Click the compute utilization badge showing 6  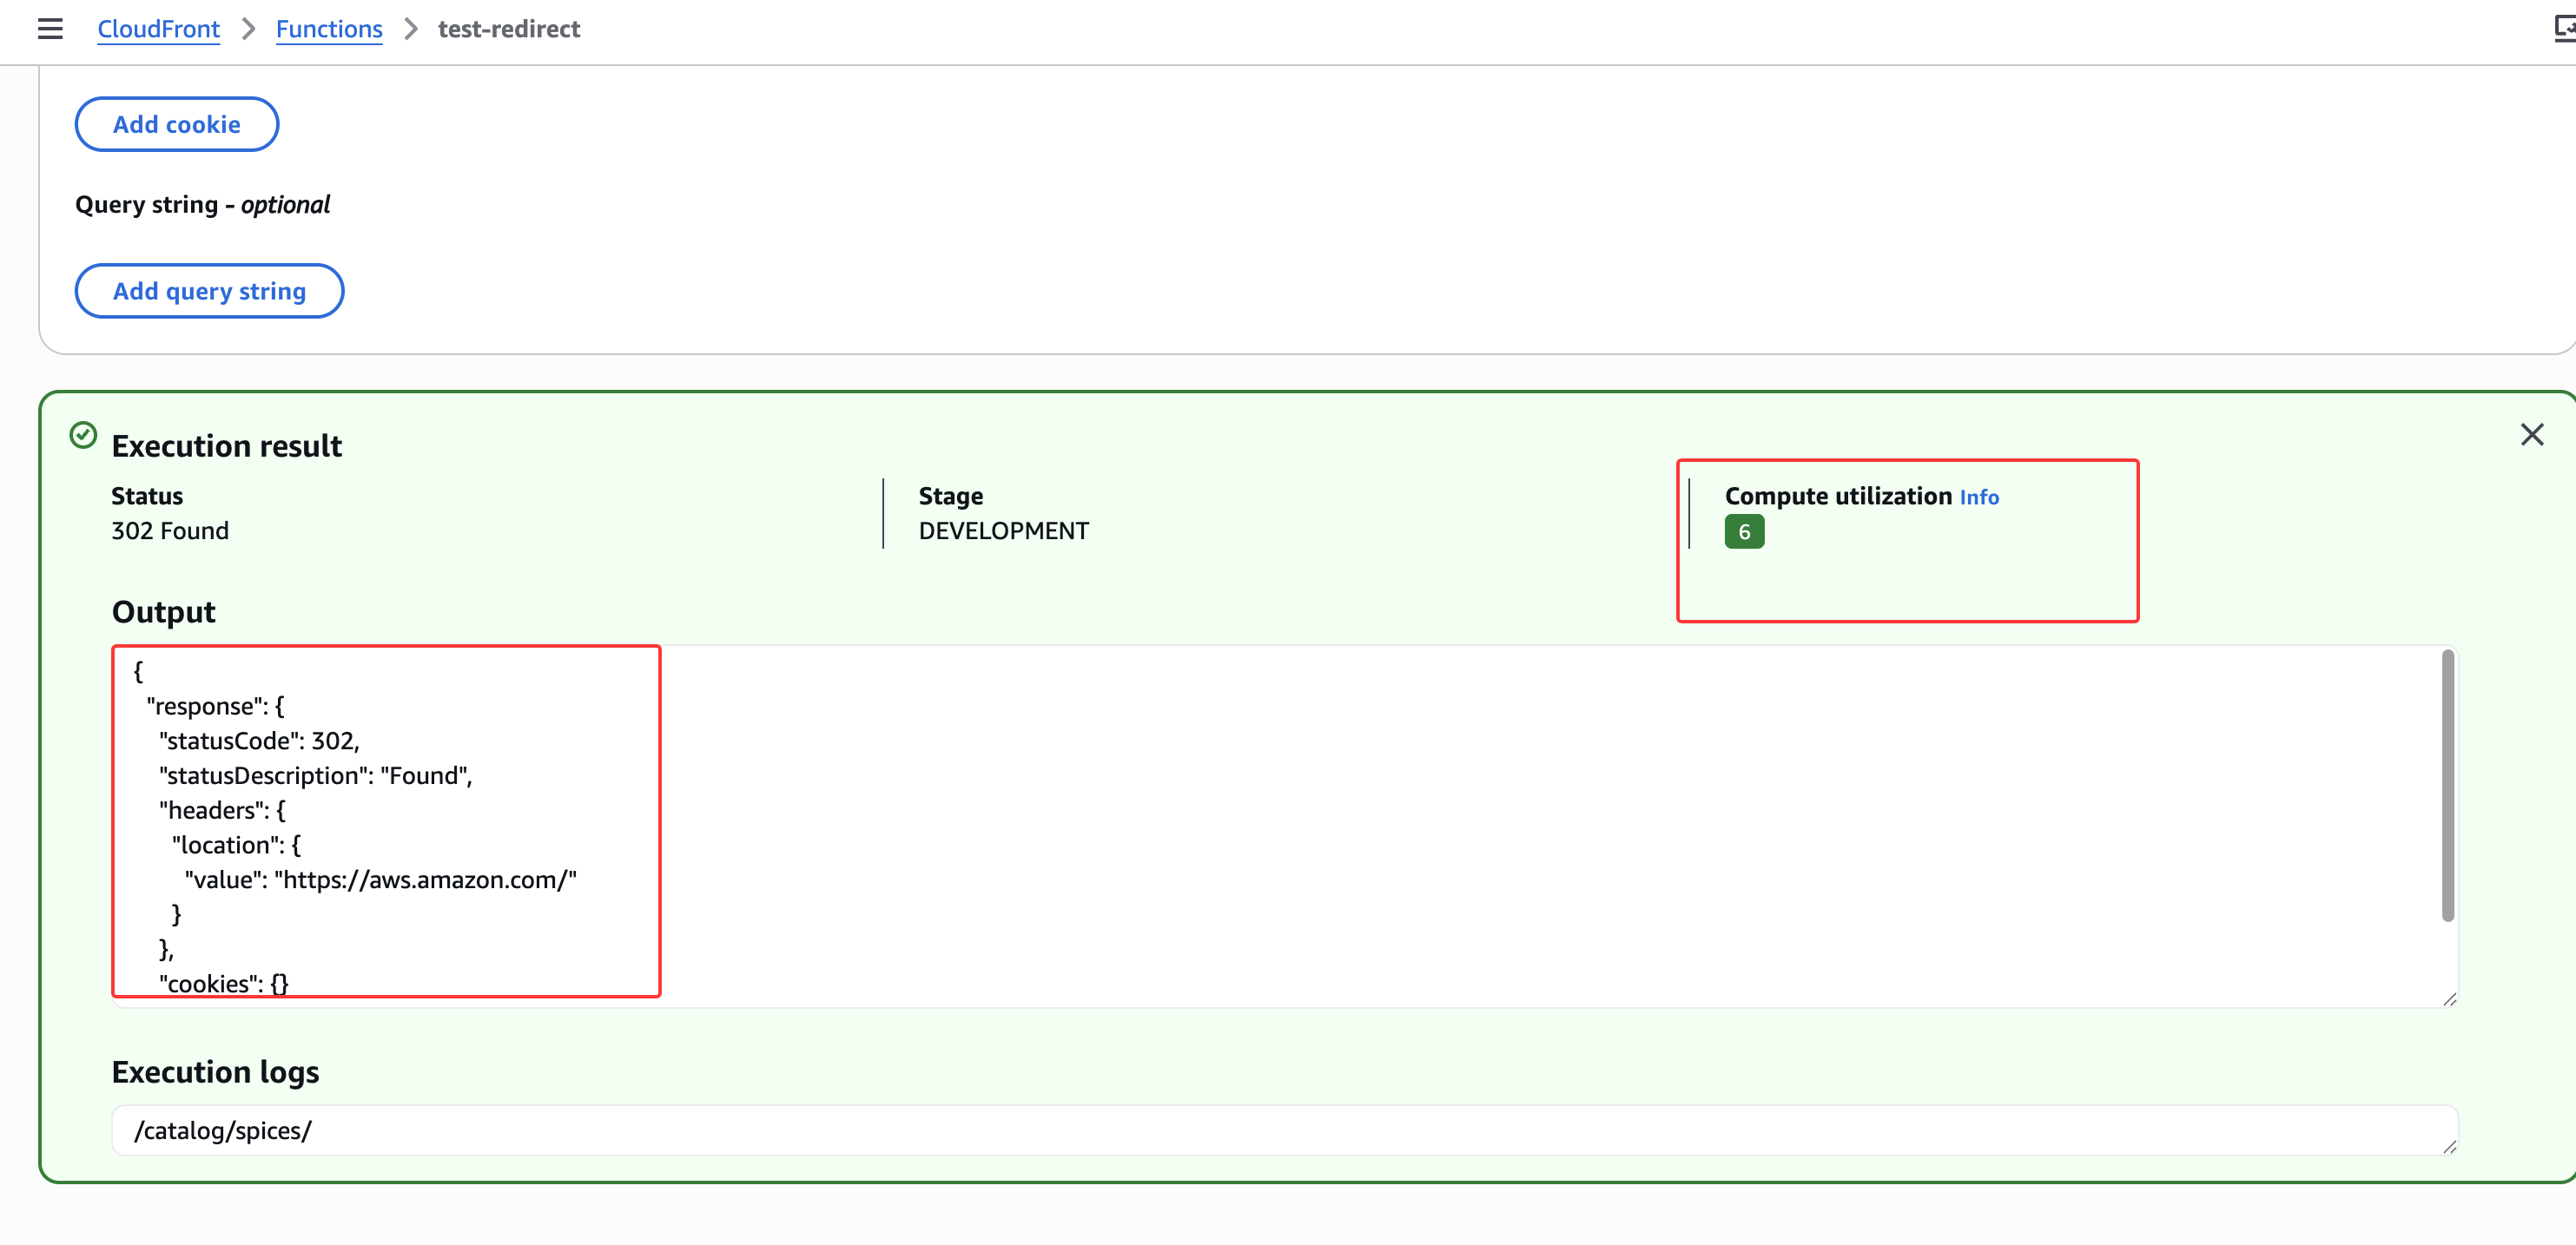pos(1743,532)
